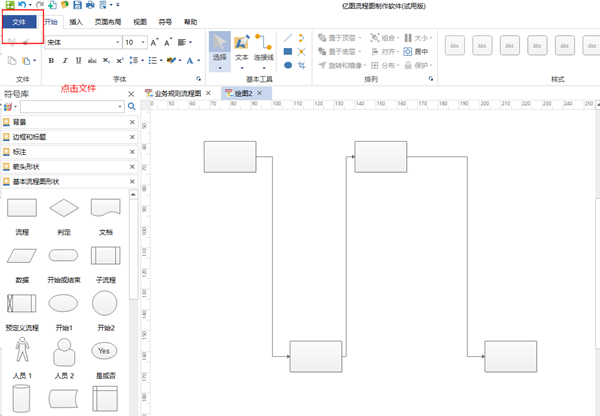Click the symbol library search magnifier icon
Viewport: 600px width, 416px height.
(131, 106)
